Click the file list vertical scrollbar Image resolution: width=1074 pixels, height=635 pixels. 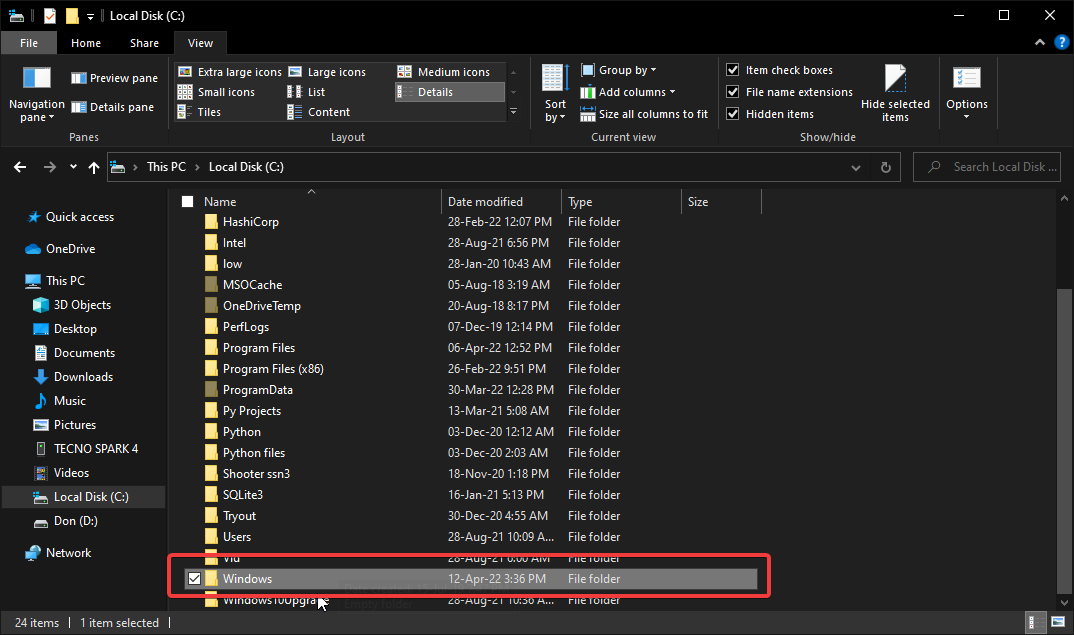pos(1064,441)
